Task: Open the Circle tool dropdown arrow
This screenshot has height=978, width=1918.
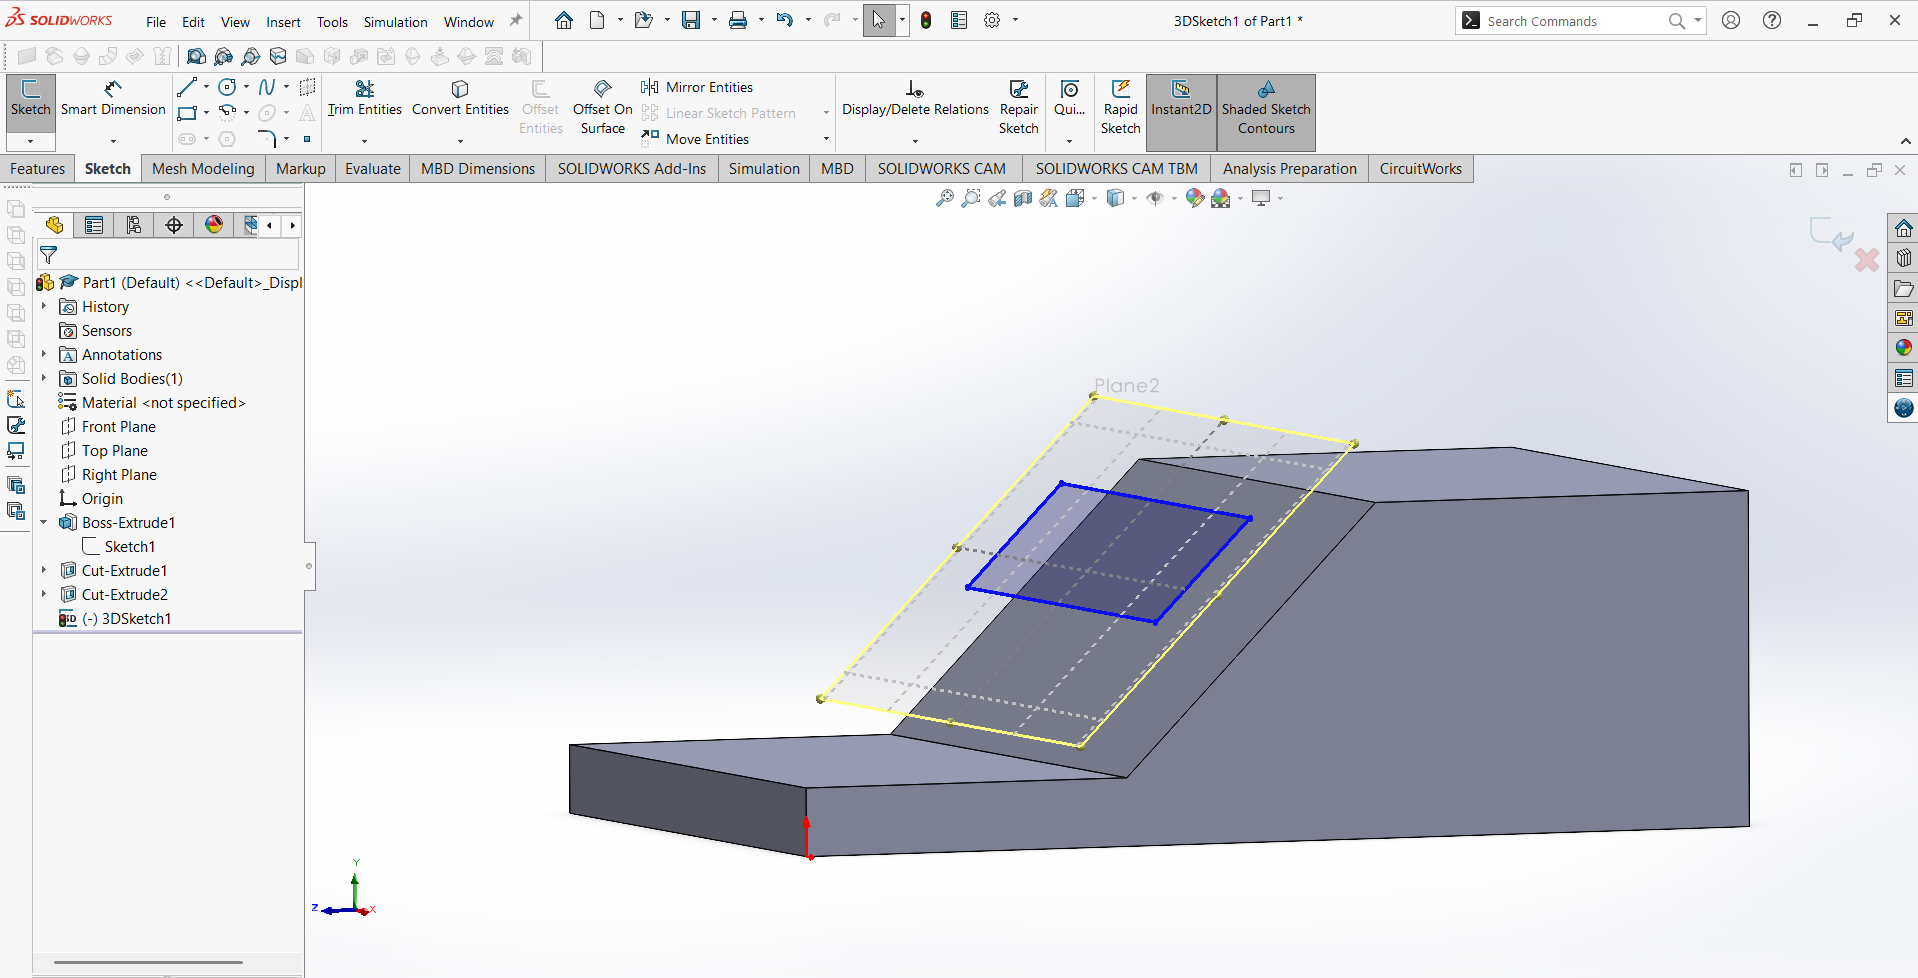Action: click(x=246, y=87)
